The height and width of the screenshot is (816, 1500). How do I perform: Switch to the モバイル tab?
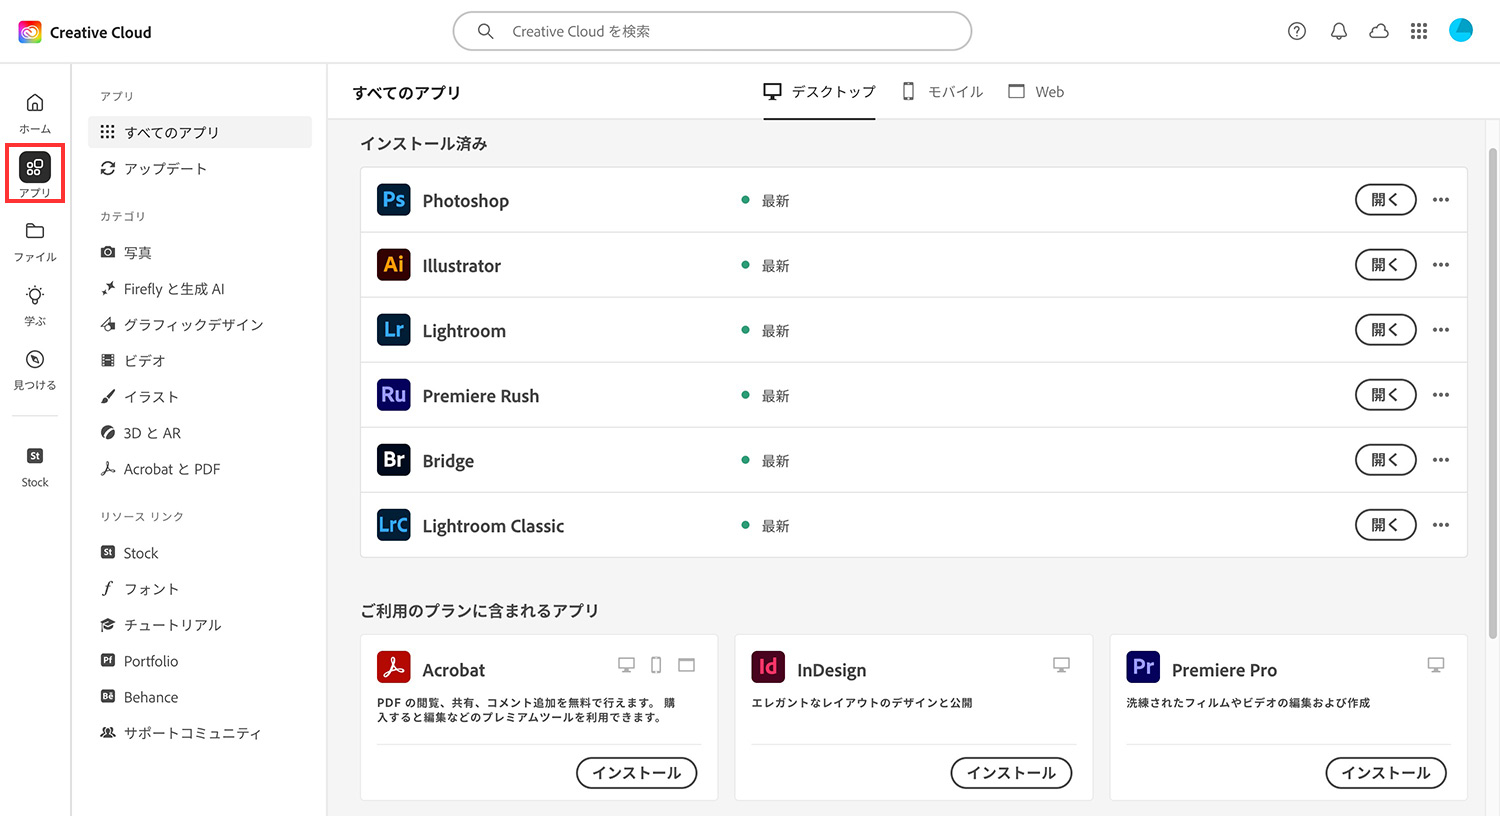click(x=942, y=92)
